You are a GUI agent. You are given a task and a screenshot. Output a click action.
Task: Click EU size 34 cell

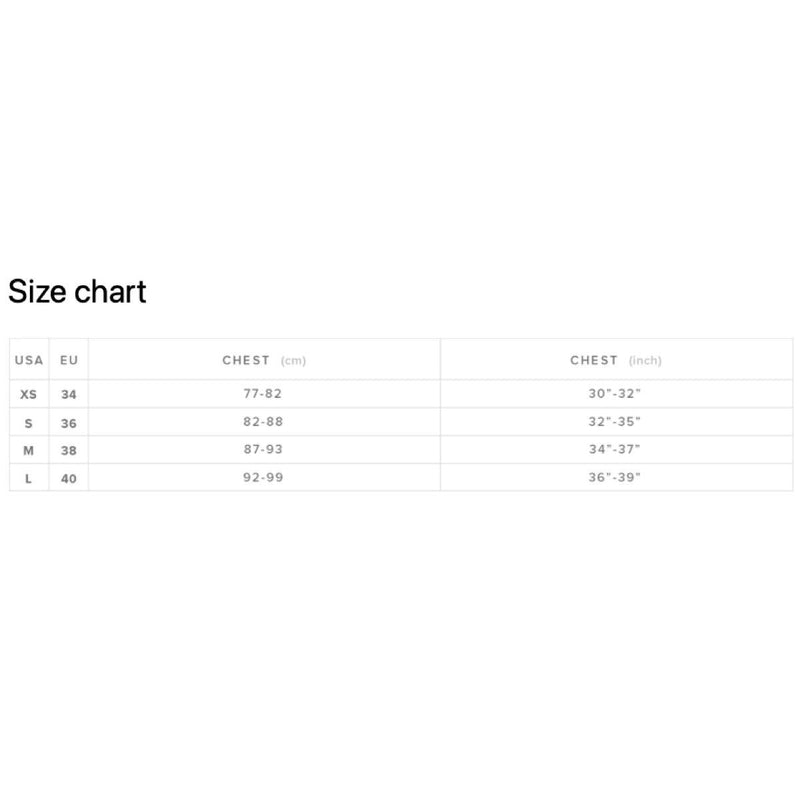tap(69, 394)
